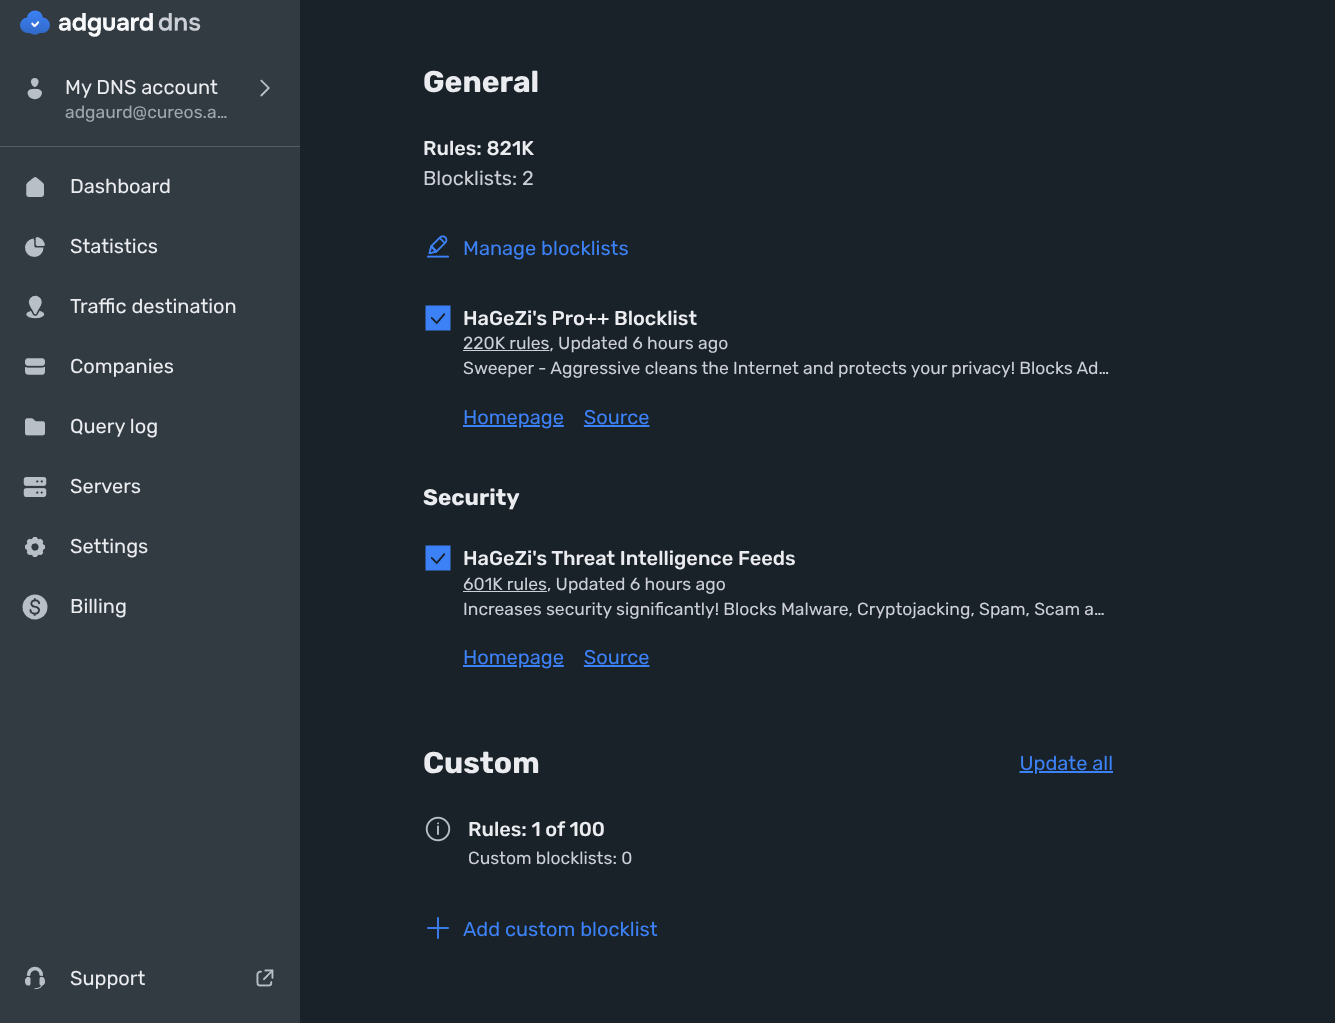The image size is (1335, 1023).
Task: Click the Support external link icon
Action: pyautogui.click(x=265, y=978)
